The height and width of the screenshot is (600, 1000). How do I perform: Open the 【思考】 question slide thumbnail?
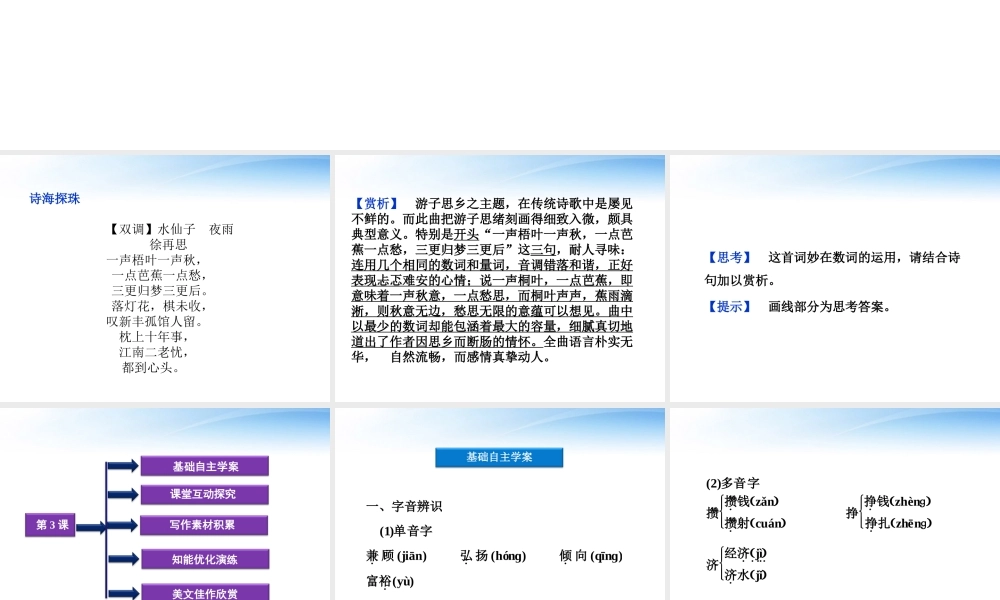pyautogui.click(x=835, y=279)
